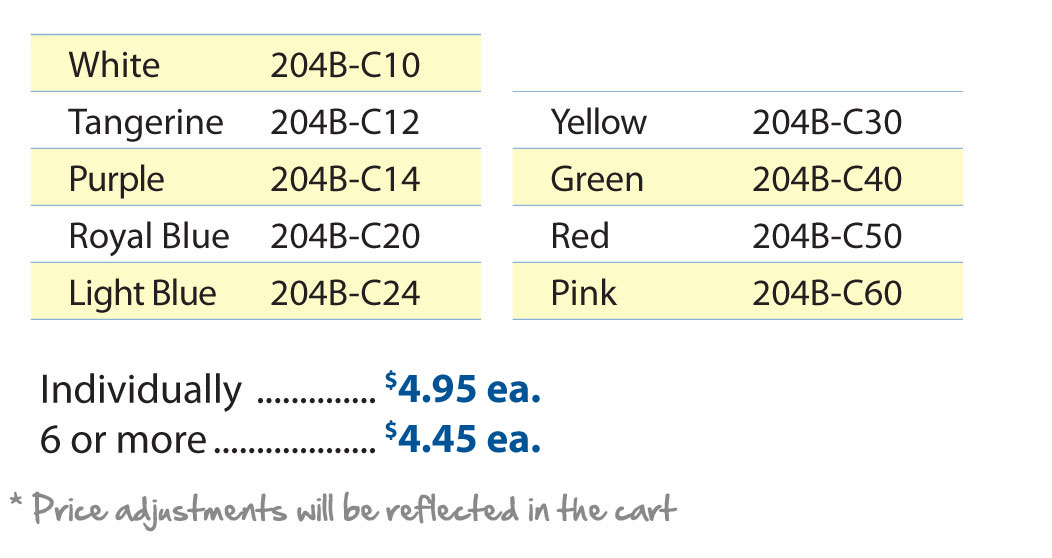Click product code 204B-C12
The image size is (1052, 558).
345,122
